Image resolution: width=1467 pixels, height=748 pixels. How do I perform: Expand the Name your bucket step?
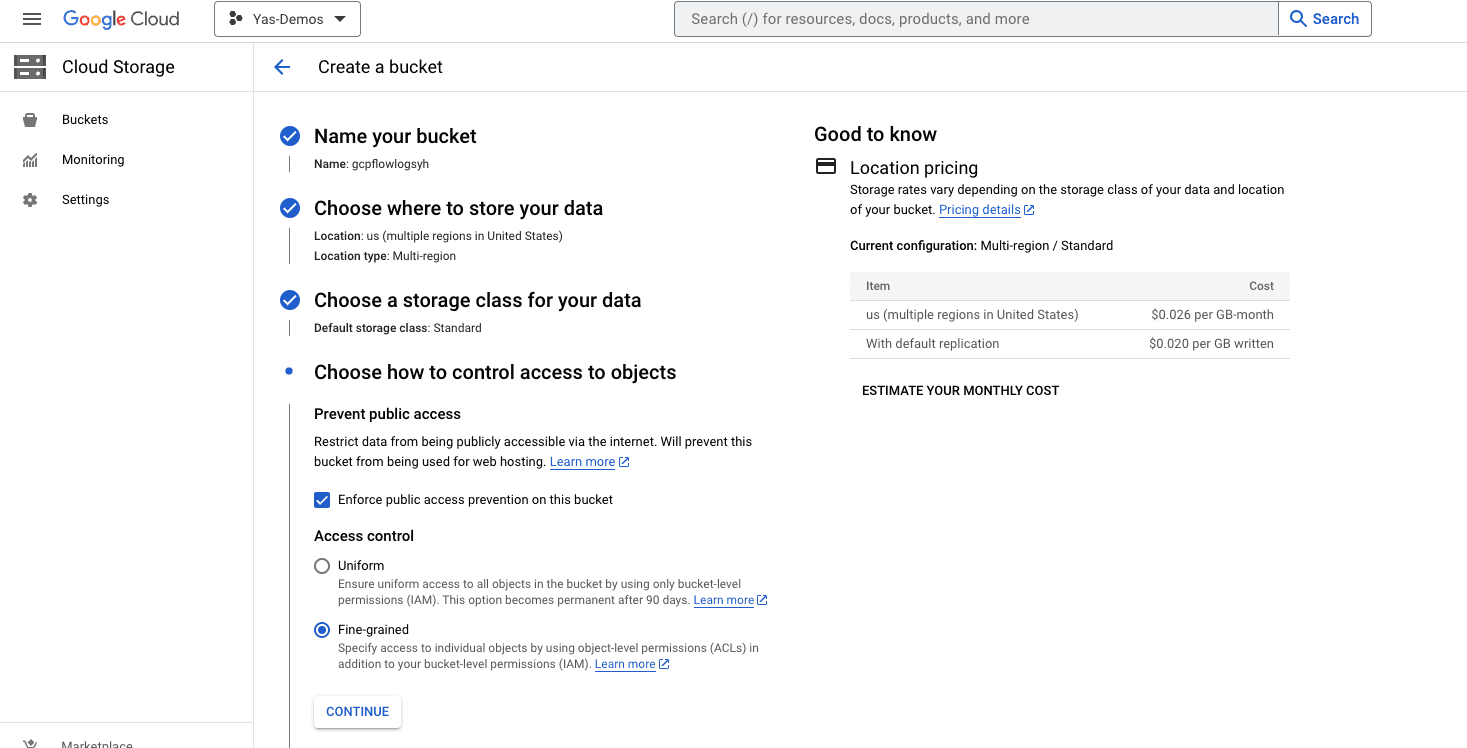pos(395,136)
